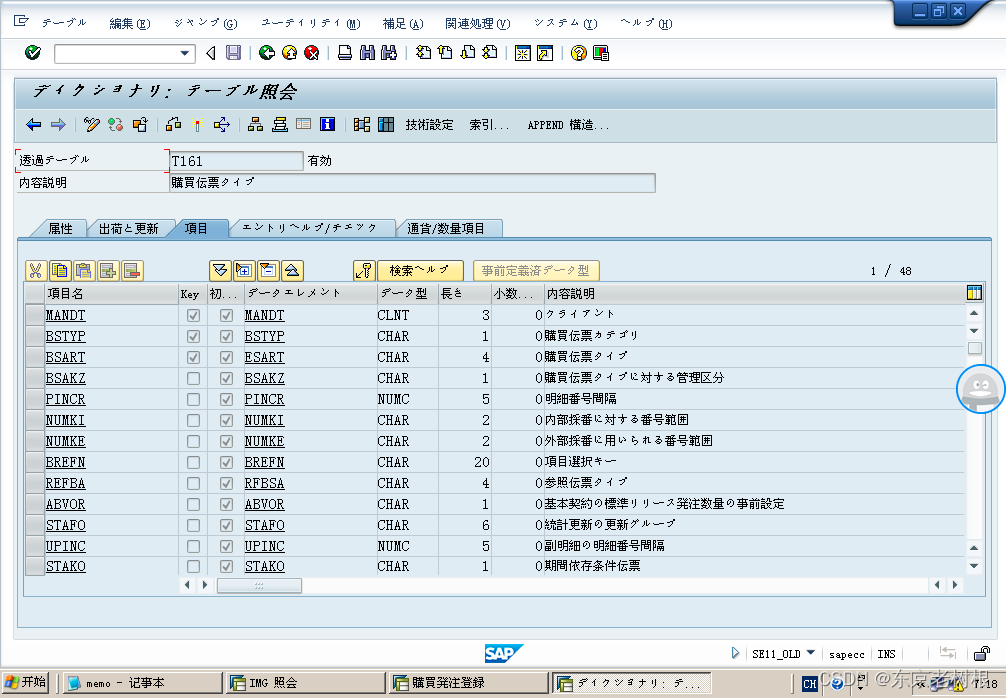Switch to memo - 记事本 in taskbar
The image size is (1006, 698).
point(142,683)
